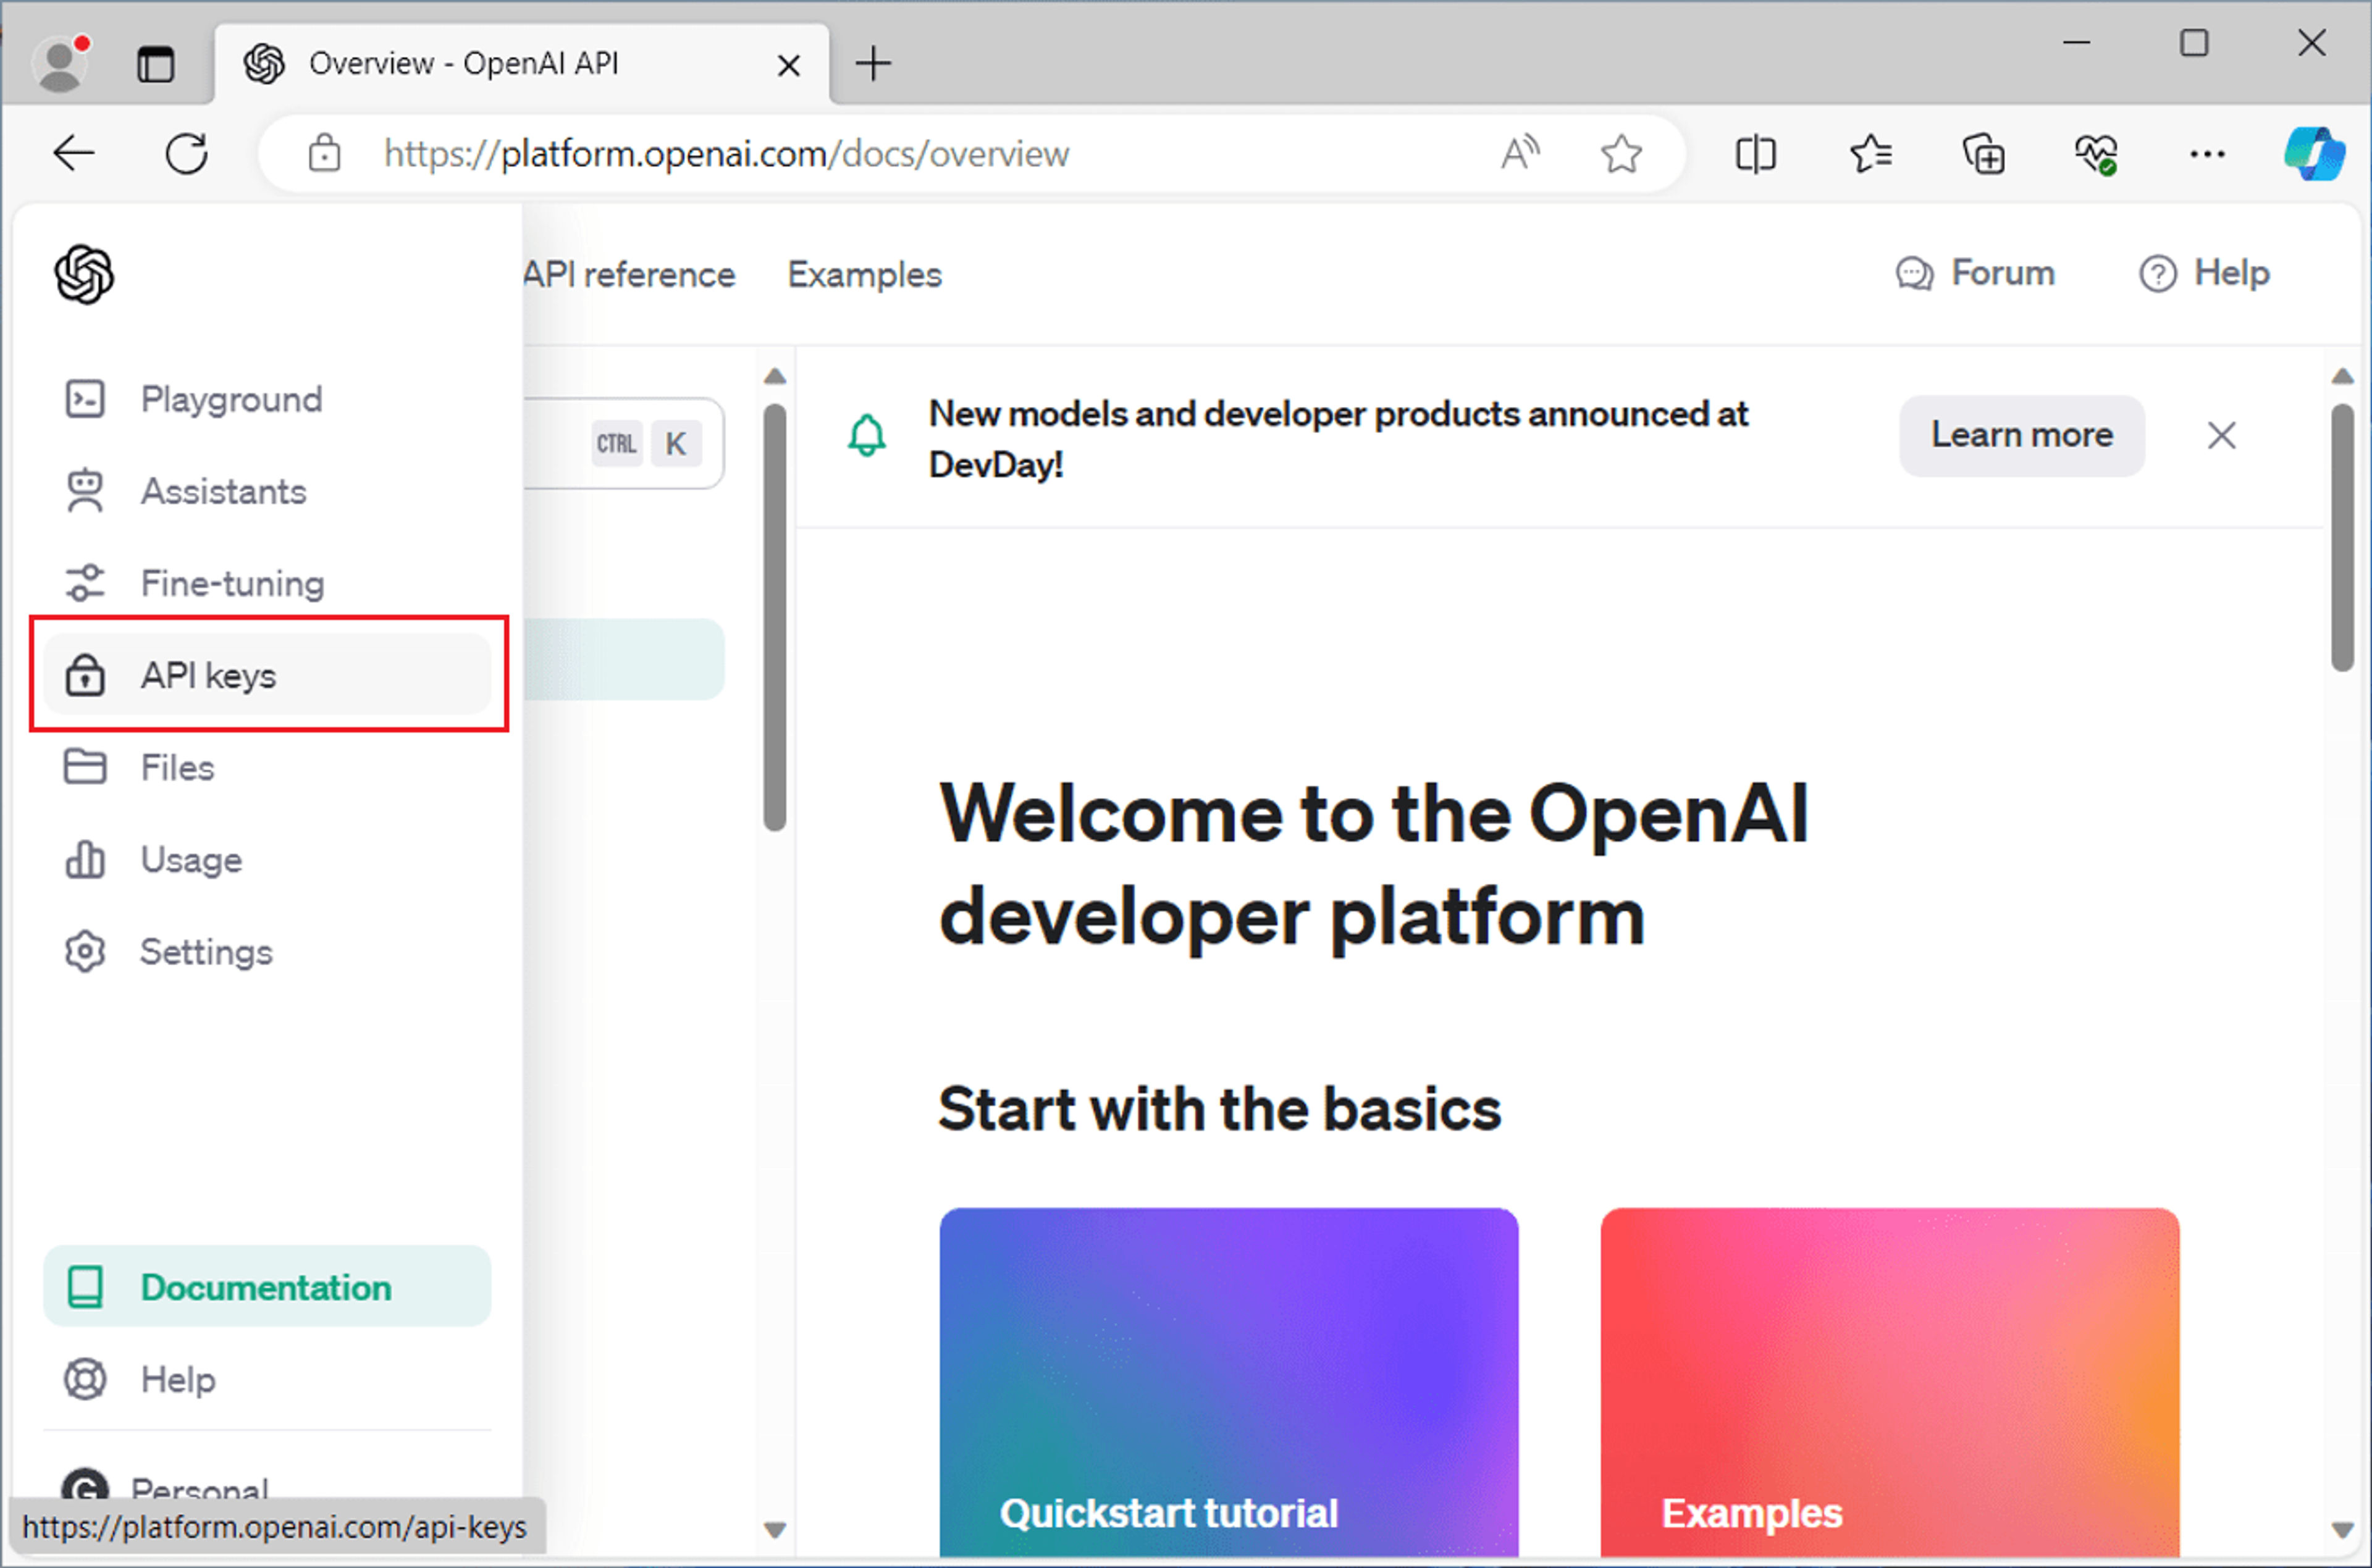Click the green notification bell icon
Viewport: 2372px width, 1568px height.
pos(867,436)
